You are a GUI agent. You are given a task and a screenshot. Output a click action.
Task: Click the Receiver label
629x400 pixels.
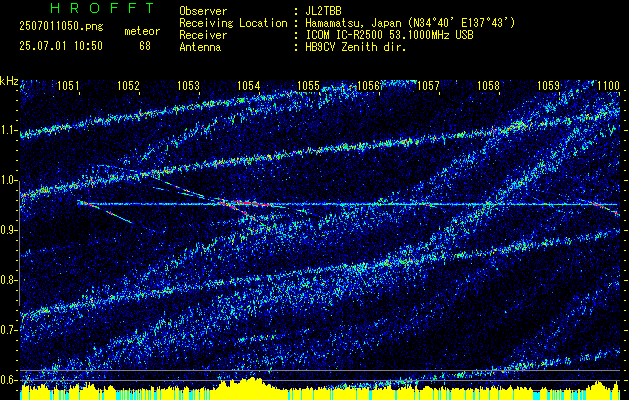tap(203, 35)
